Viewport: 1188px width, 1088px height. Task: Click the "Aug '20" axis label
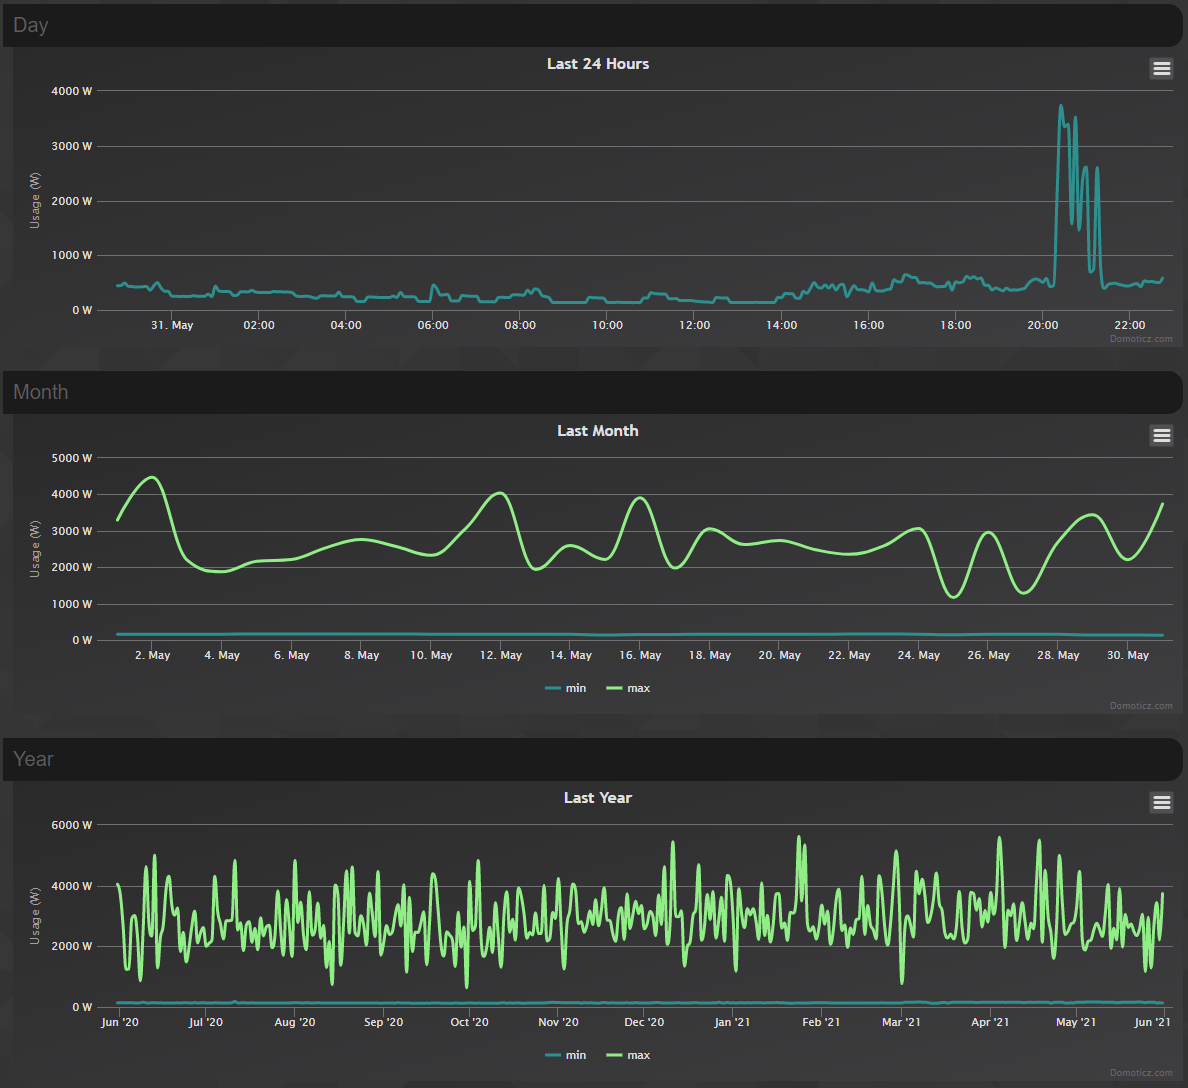tap(295, 1022)
